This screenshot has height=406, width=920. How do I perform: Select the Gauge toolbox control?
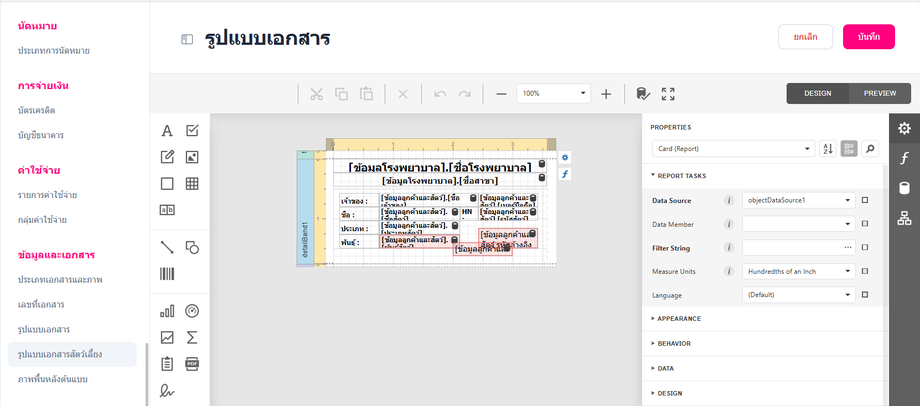192,311
